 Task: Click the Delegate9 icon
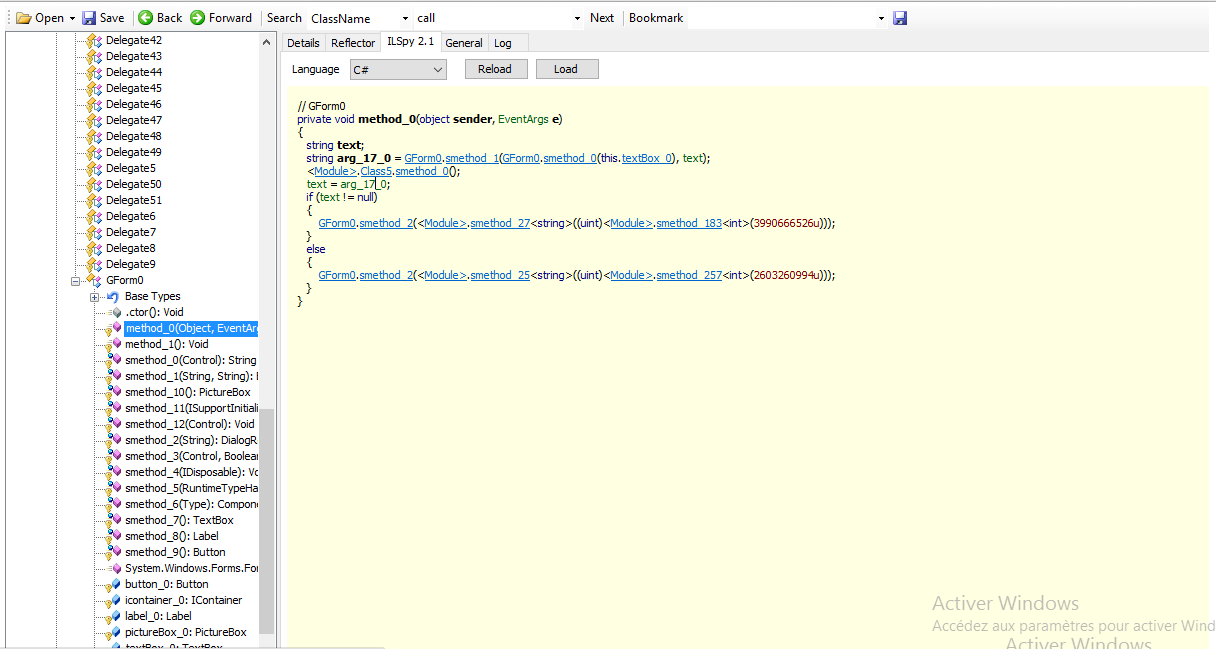click(94, 264)
